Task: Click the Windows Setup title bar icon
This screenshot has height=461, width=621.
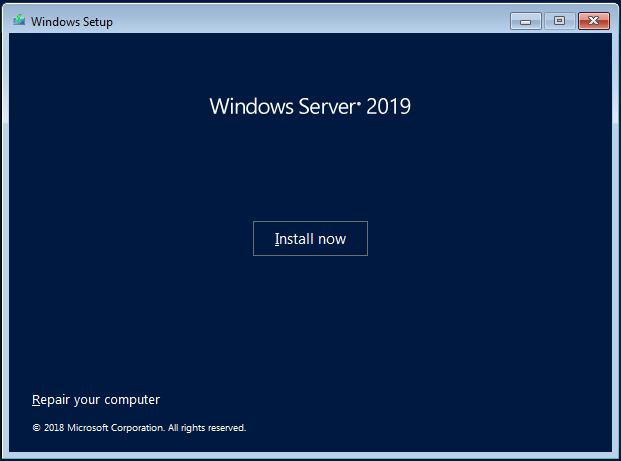Action: point(19,20)
